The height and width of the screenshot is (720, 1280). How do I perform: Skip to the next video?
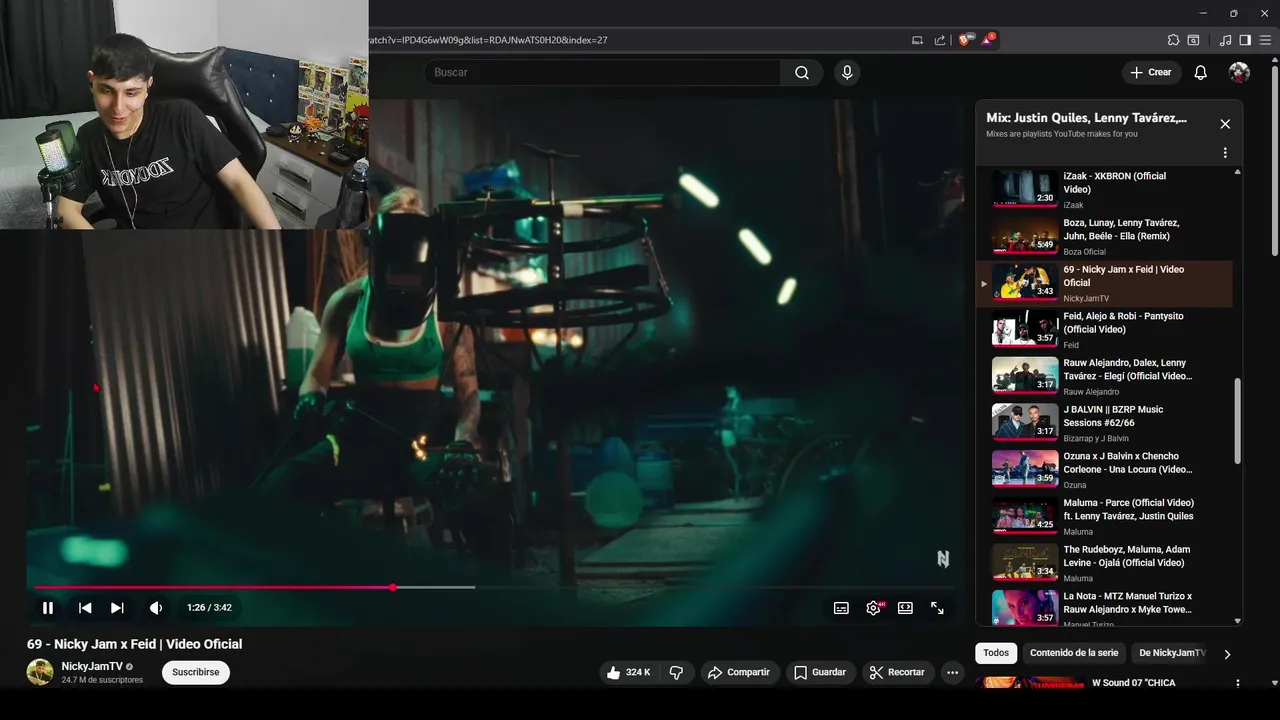click(117, 607)
